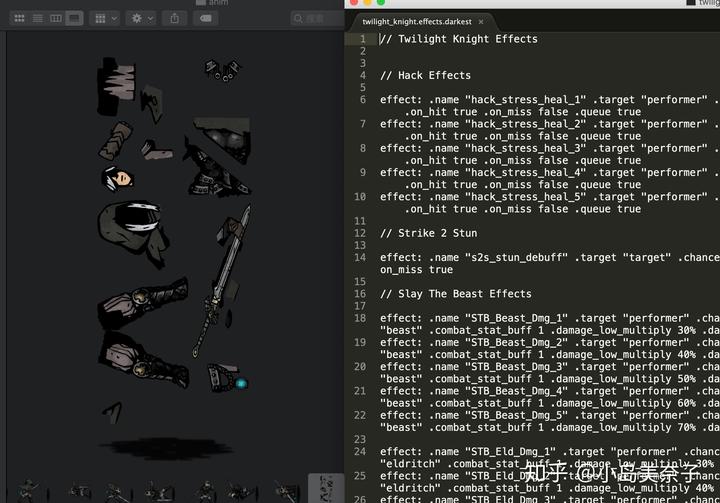
Task: Click the Edit Tags icon
Action: (203, 18)
